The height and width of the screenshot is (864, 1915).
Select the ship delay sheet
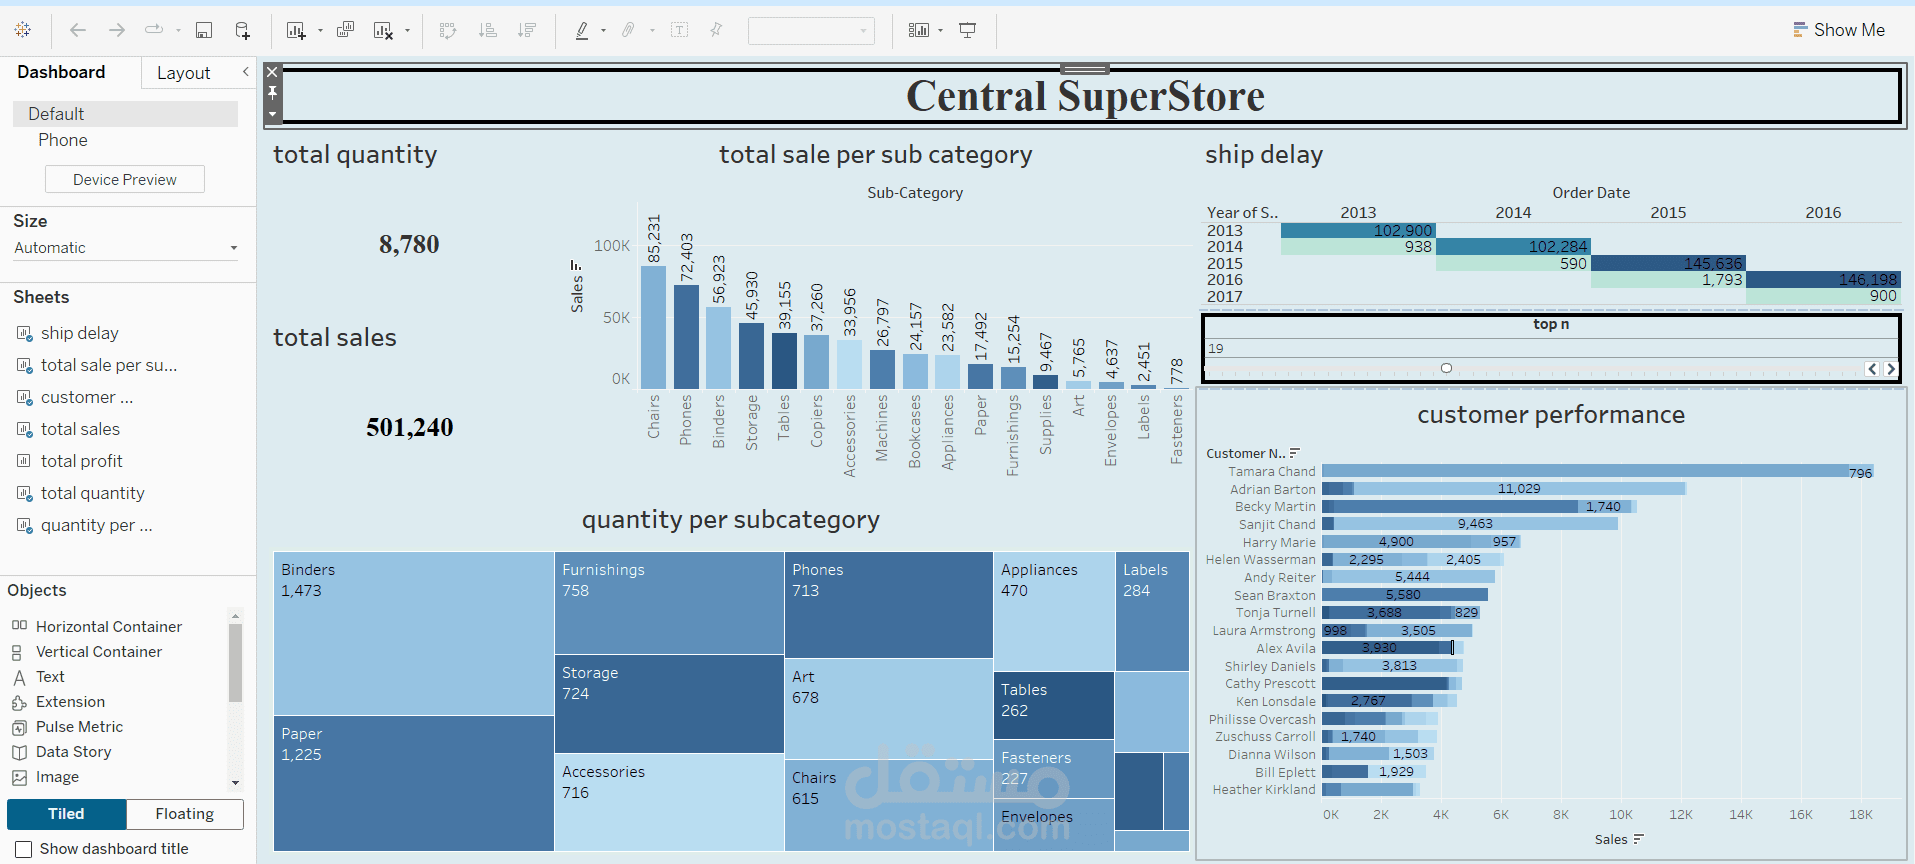tap(79, 333)
